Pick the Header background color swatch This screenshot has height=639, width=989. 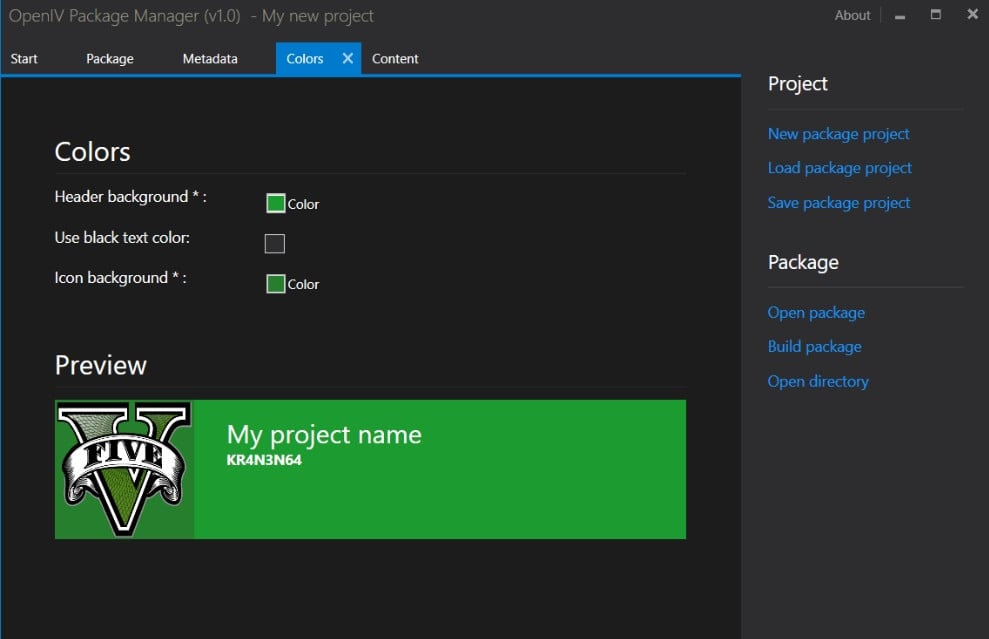tap(276, 204)
